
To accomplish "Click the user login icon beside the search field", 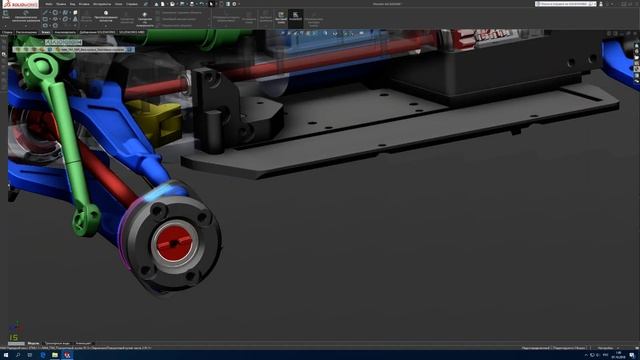I will click(x=601, y=4).
